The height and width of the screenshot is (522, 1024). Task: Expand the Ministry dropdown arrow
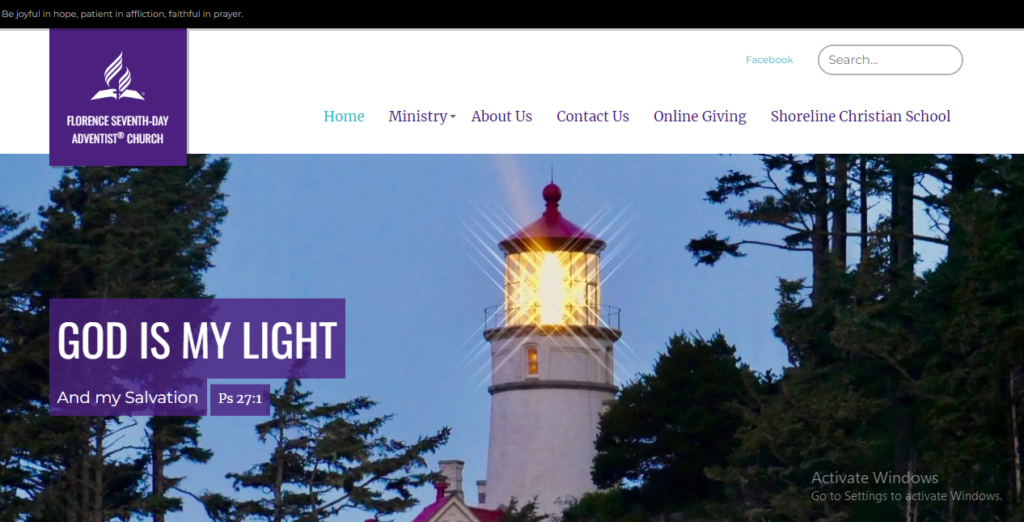pyautogui.click(x=453, y=118)
